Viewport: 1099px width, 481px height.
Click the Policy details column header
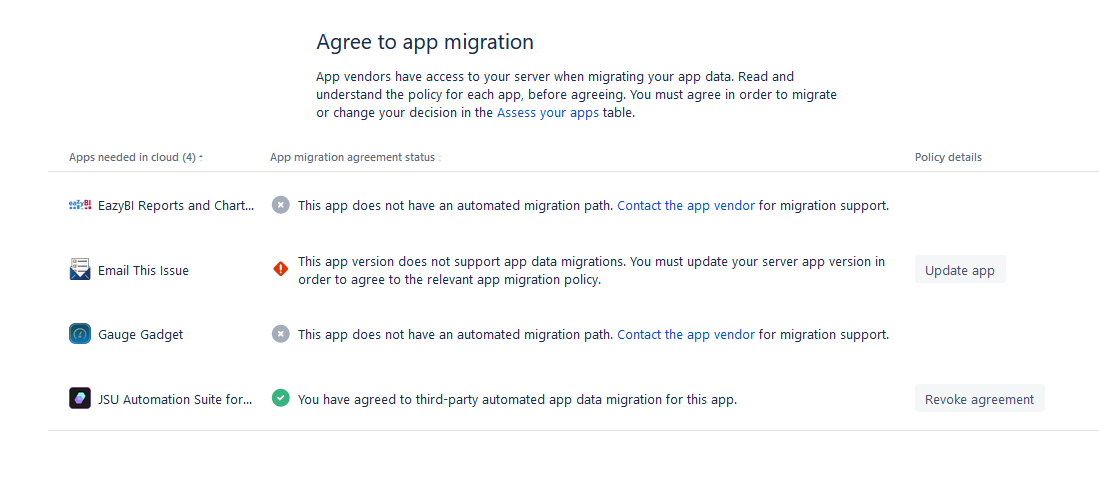tap(948, 157)
